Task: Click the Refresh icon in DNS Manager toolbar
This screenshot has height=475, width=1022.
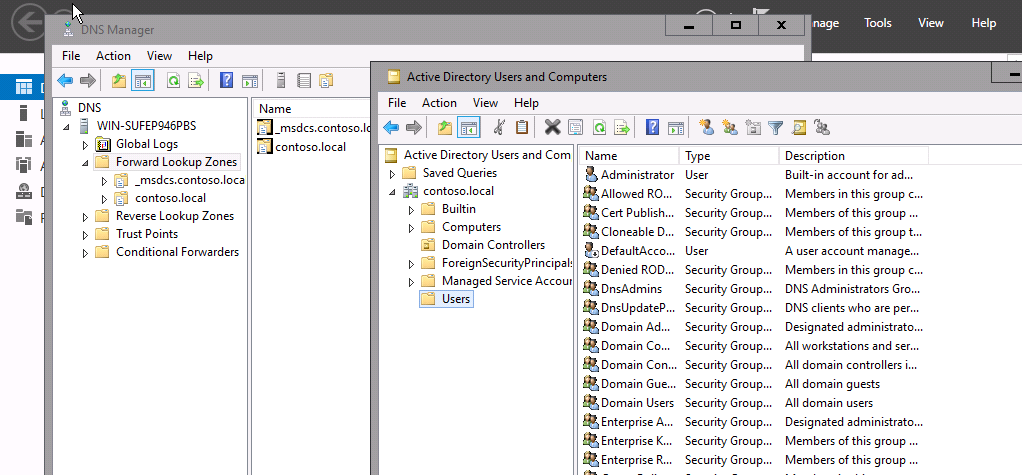Action: 173,81
